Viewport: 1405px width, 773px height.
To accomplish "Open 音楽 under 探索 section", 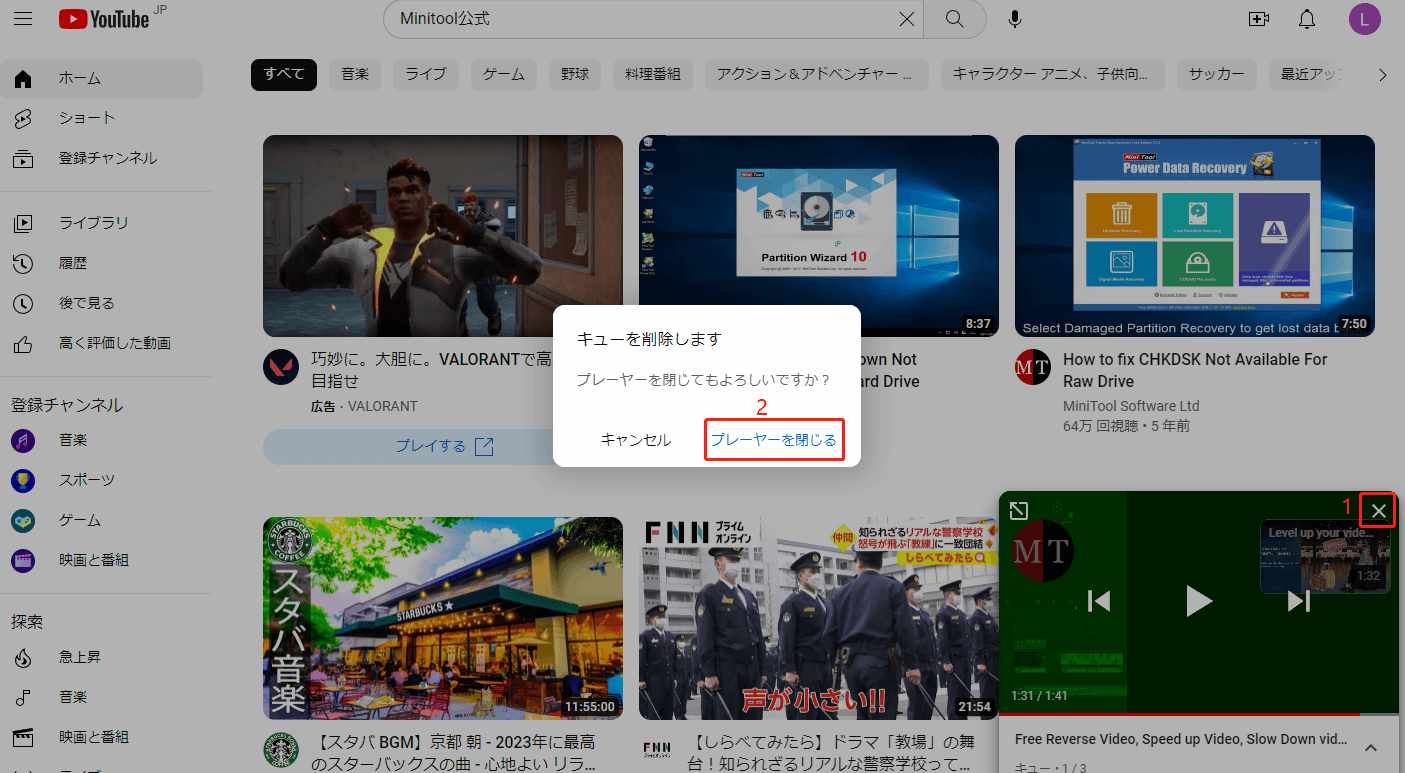I will point(102,697).
